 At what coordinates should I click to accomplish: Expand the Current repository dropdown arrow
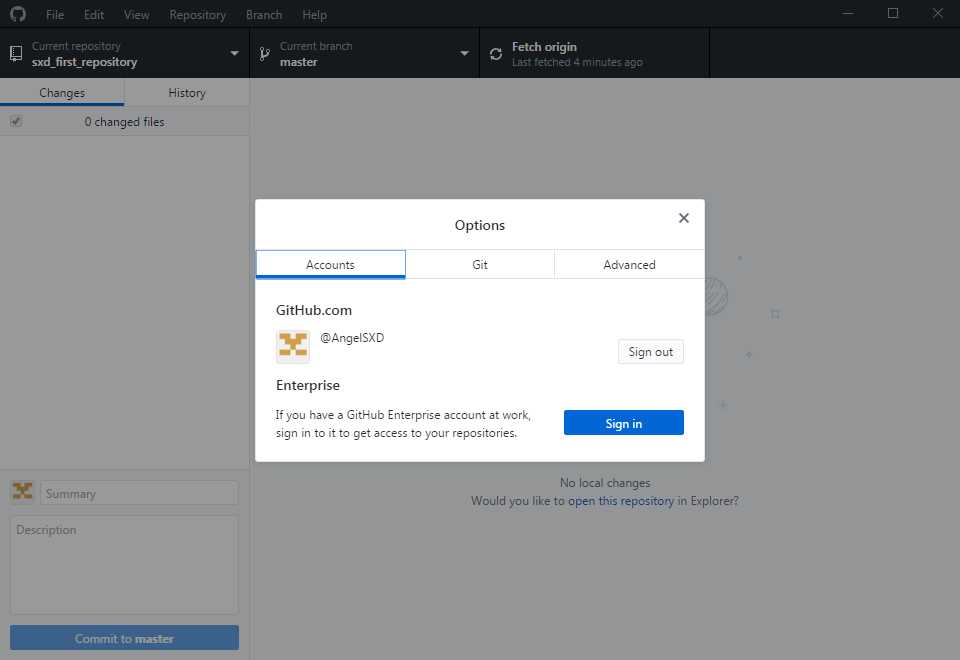pyautogui.click(x=234, y=53)
